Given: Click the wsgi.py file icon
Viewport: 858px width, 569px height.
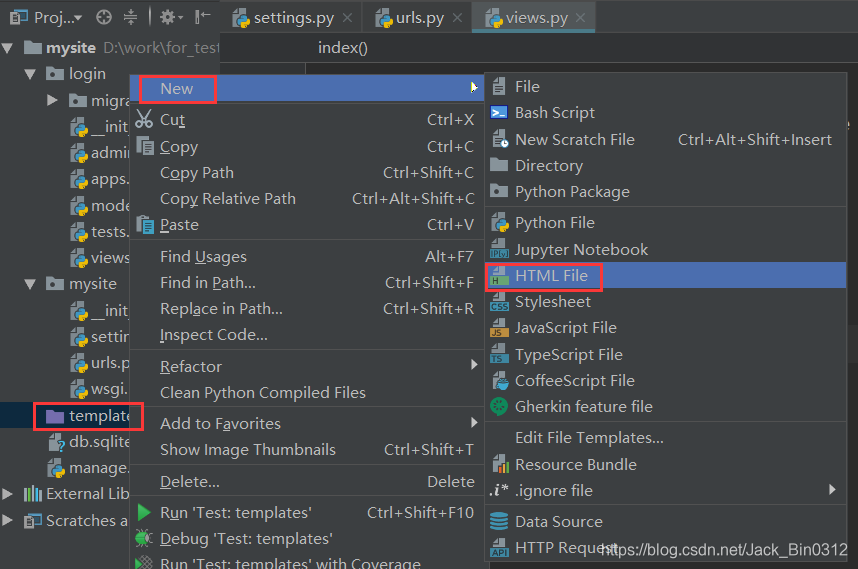Looking at the screenshot, I should tap(79, 390).
